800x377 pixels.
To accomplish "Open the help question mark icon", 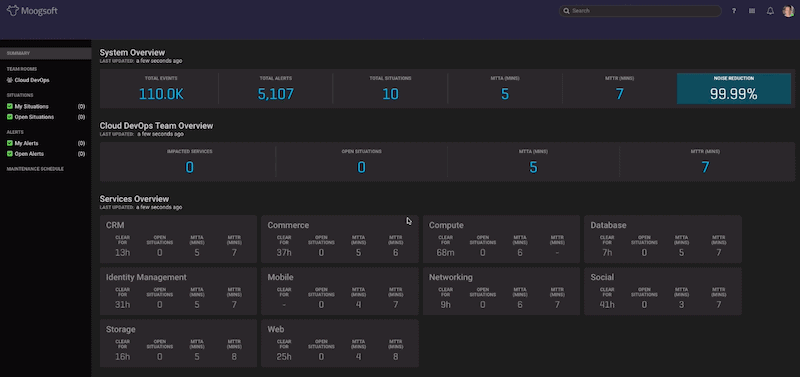I will (734, 11).
